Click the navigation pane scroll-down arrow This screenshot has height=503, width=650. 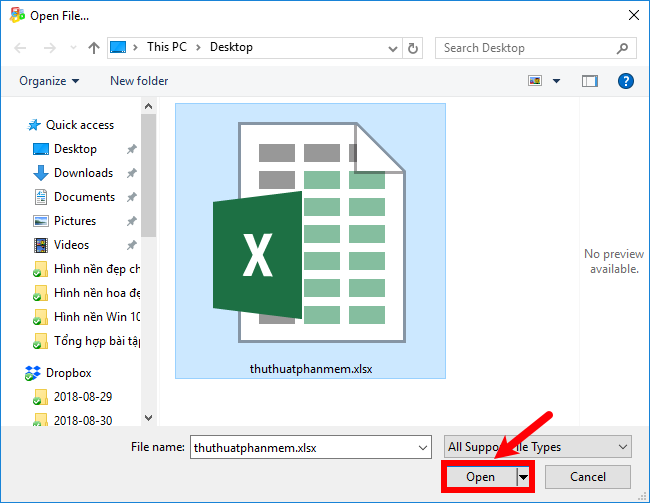point(148,418)
